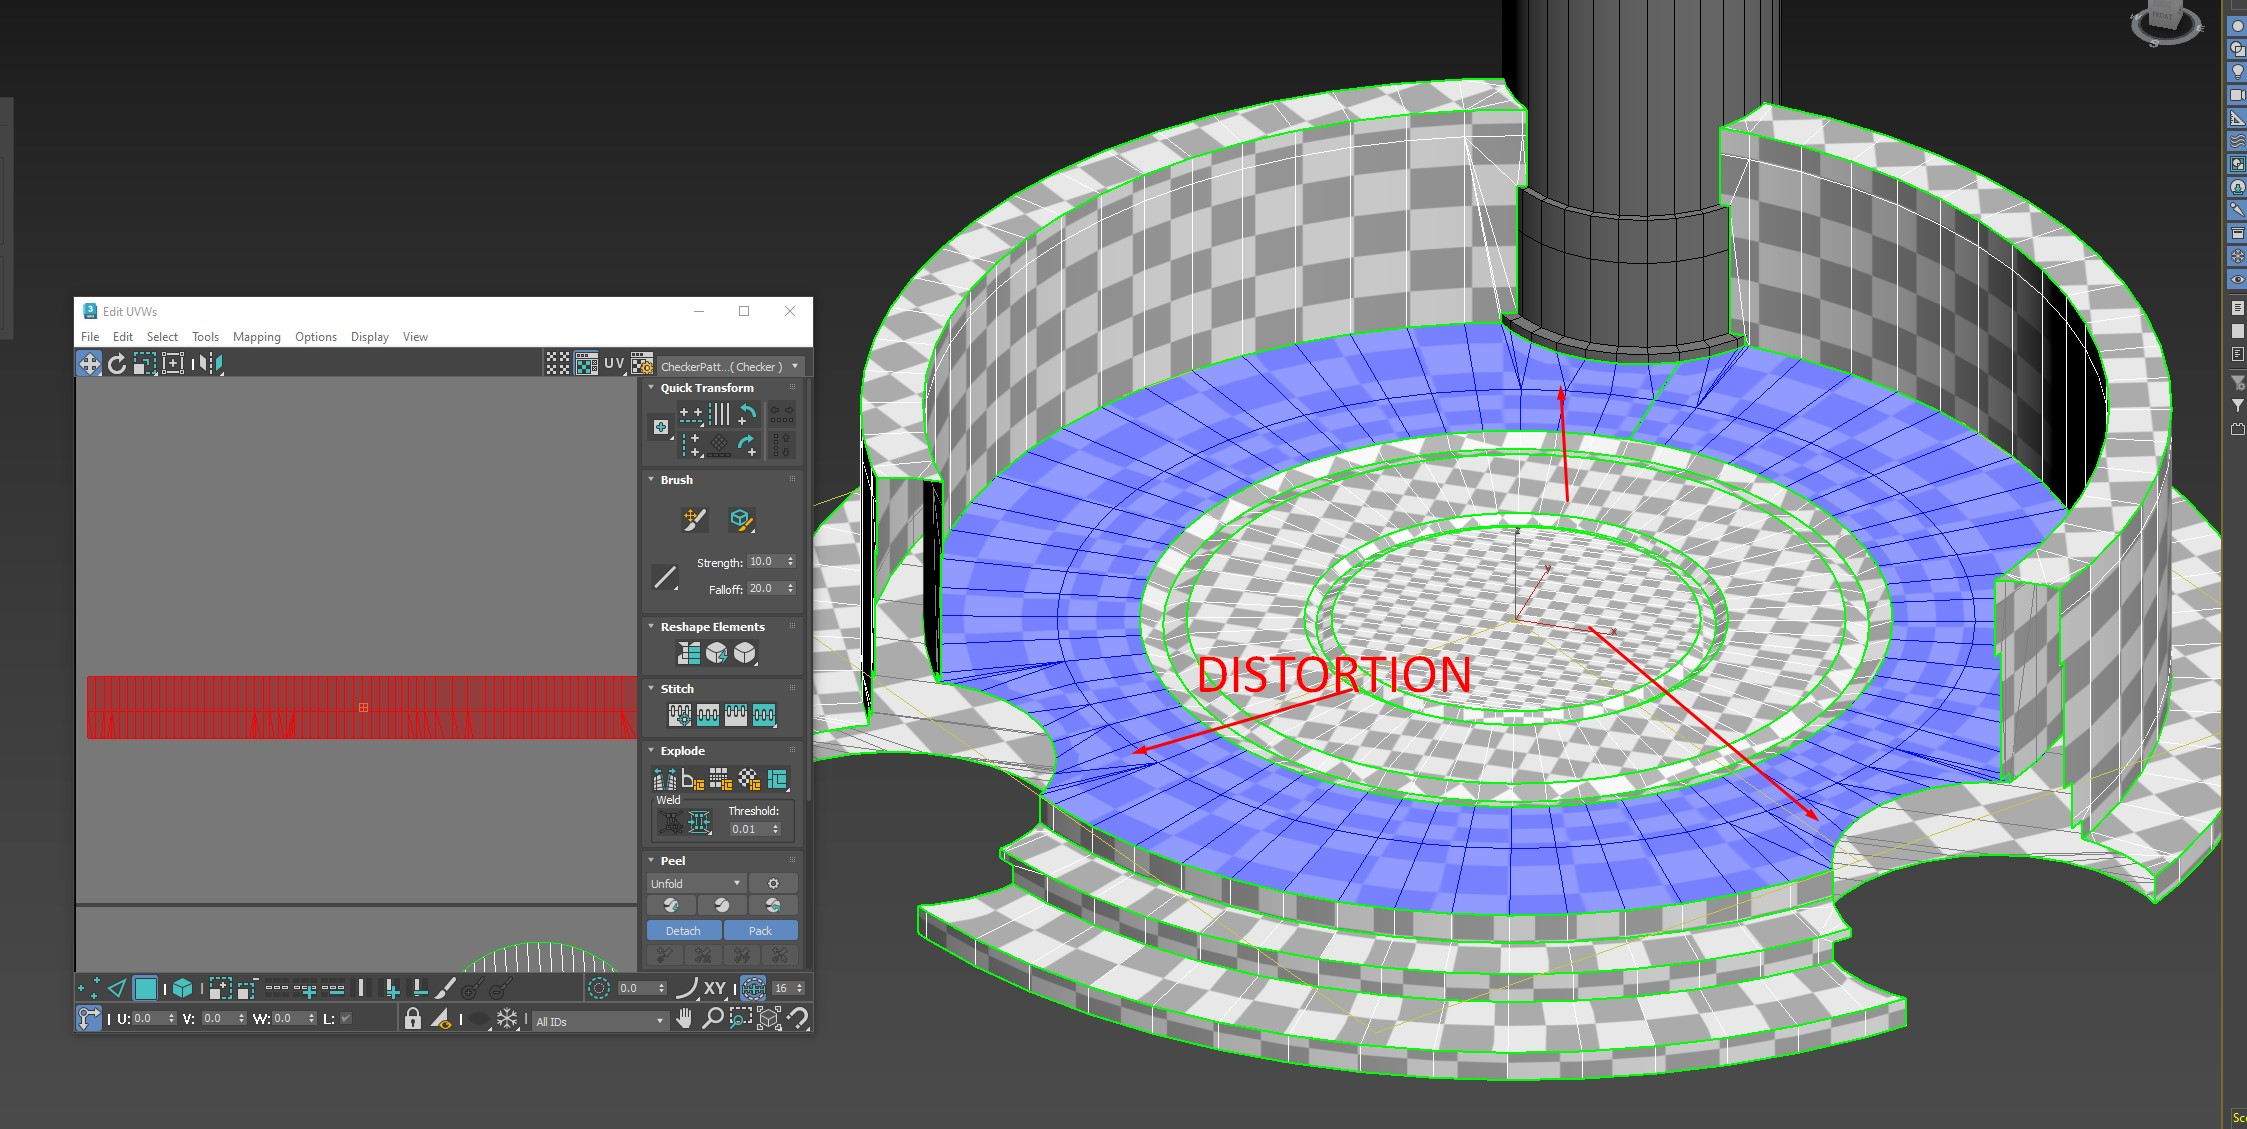This screenshot has height=1129, width=2247.
Task: Click Stitch Custom icon
Action: (764, 715)
